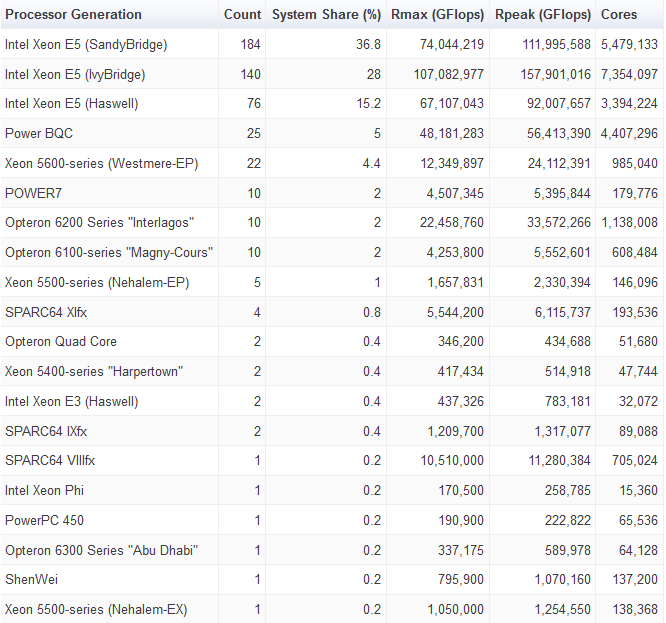Click Rpeak value 157,901,016

click(x=556, y=75)
